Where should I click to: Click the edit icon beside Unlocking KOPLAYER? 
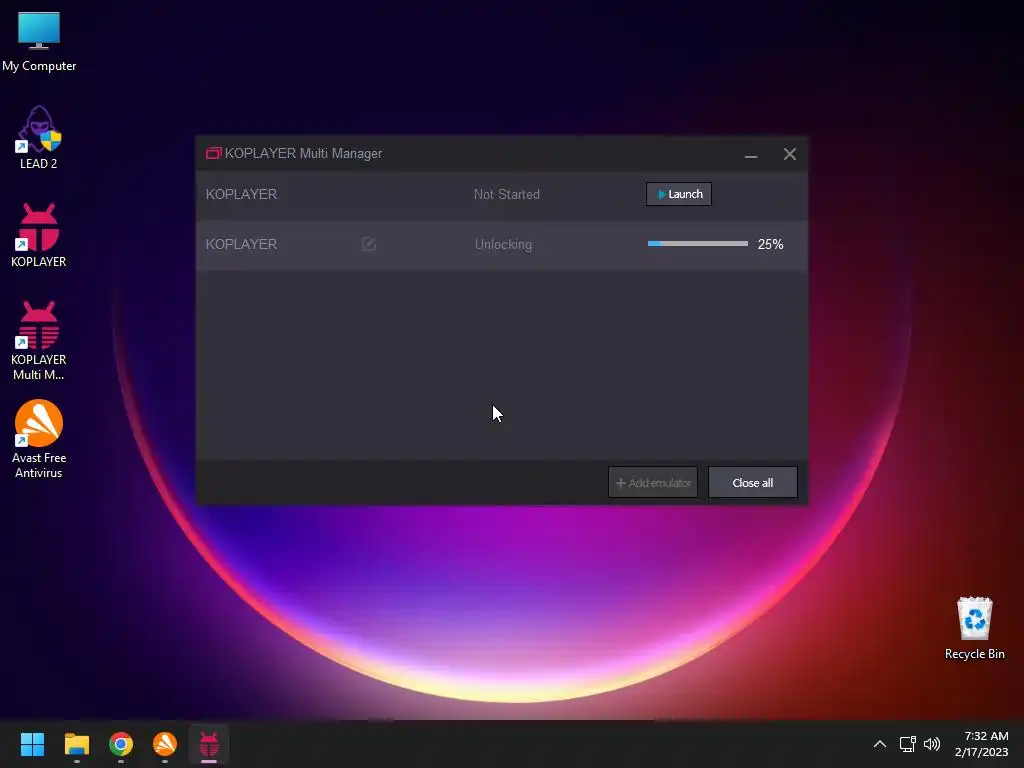tap(368, 244)
